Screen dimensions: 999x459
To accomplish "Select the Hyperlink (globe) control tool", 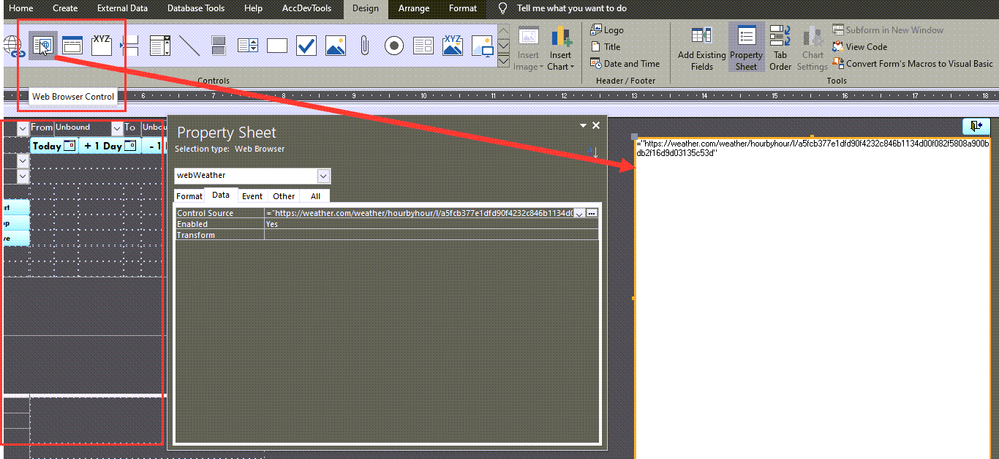I will pos(12,46).
